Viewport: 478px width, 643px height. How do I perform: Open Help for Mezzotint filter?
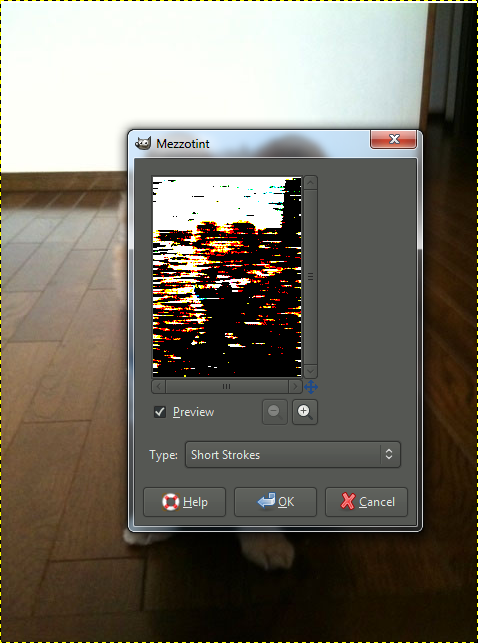184,502
